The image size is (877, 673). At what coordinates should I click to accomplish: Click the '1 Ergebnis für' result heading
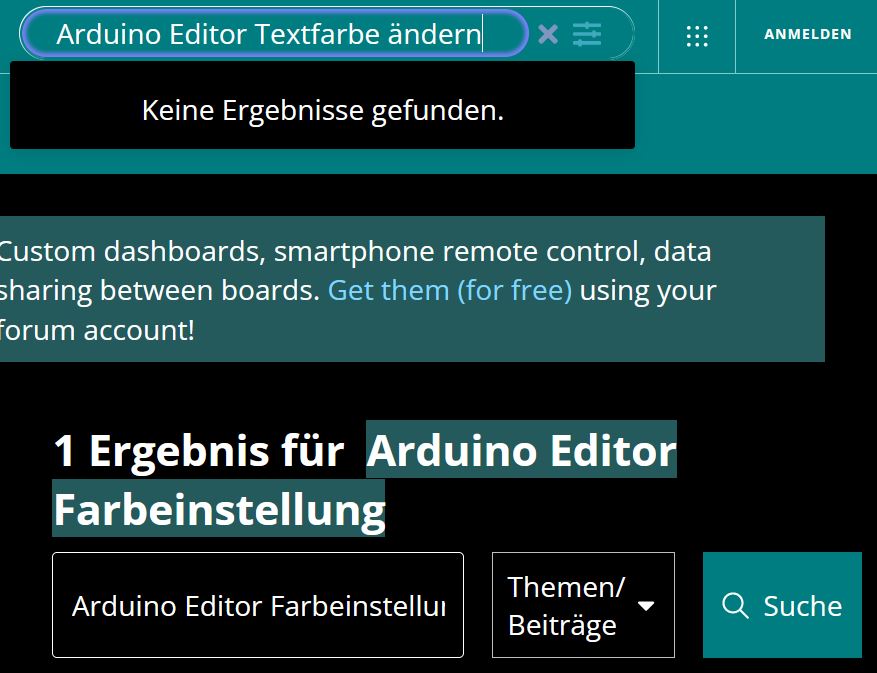coord(199,450)
